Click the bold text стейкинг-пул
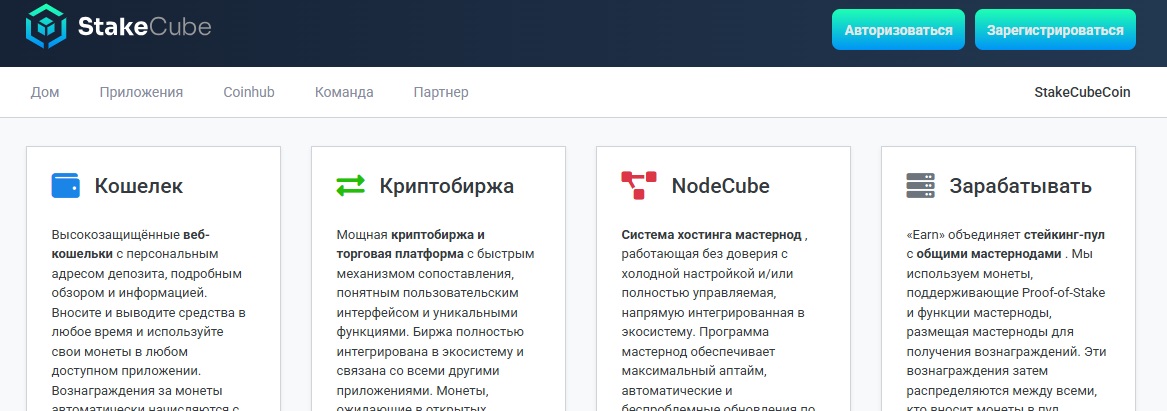Viewport: 1167px width, 411px height. (1064, 235)
